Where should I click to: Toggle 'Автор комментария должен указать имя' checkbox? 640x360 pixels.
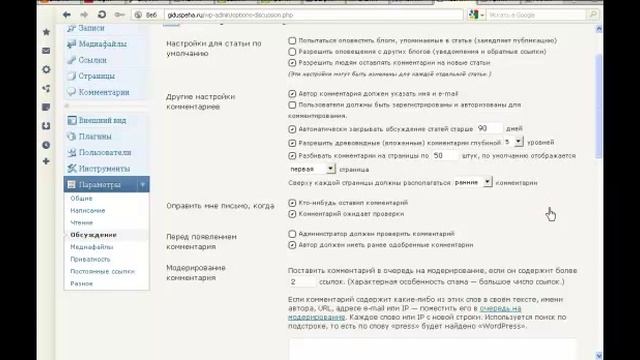click(292, 94)
